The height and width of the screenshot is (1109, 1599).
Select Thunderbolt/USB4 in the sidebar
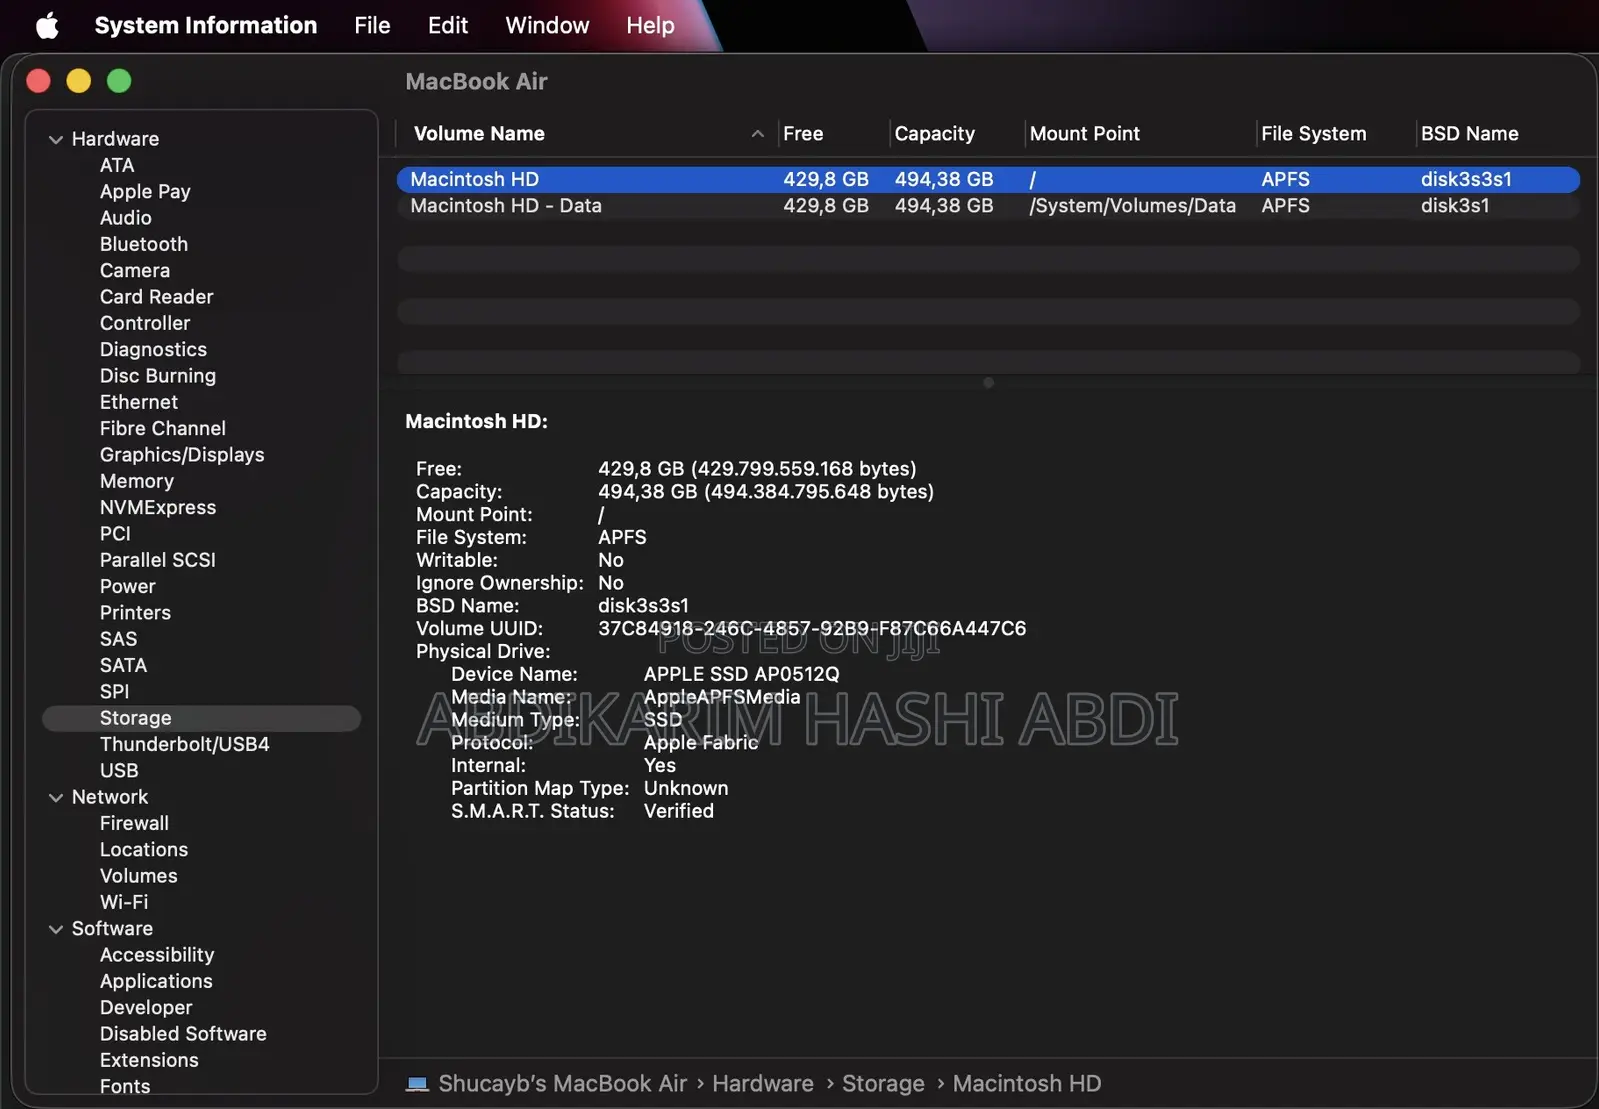coord(184,744)
